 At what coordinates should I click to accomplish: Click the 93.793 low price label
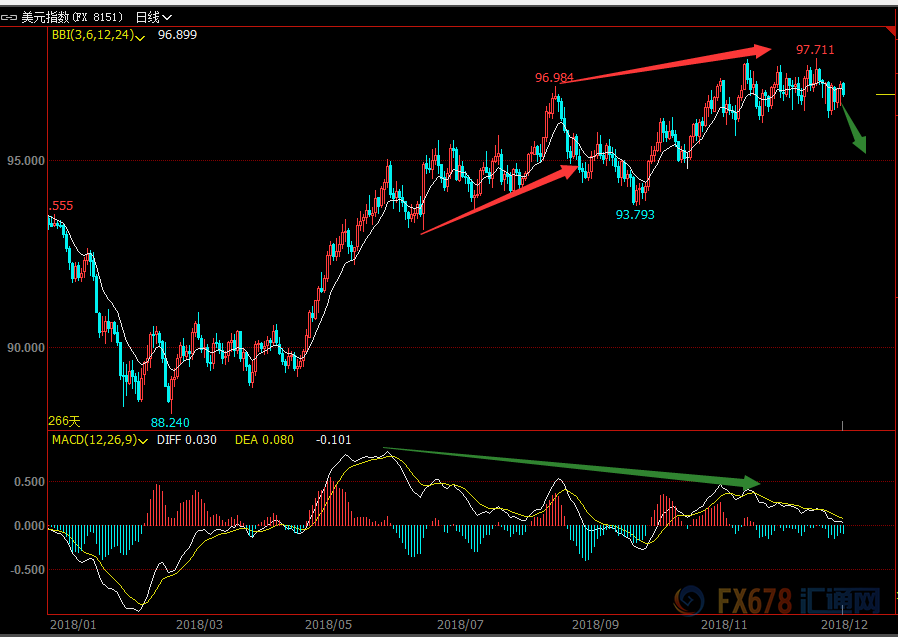(635, 215)
